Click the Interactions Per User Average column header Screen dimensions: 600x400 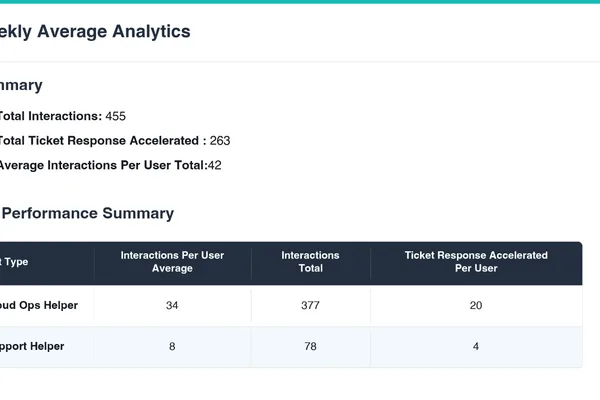[172, 262]
